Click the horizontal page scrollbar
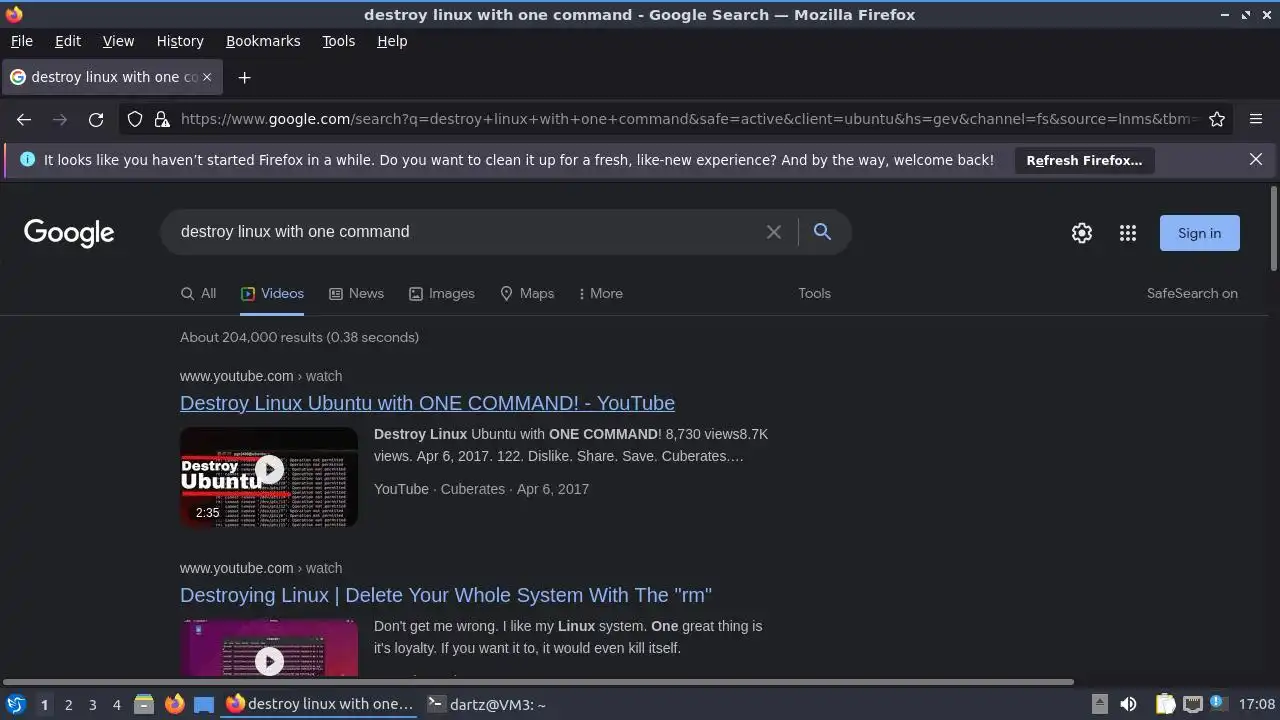 [540, 682]
